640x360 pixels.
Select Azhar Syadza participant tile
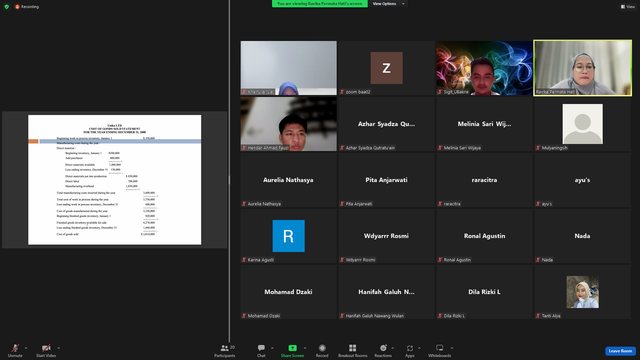point(387,124)
